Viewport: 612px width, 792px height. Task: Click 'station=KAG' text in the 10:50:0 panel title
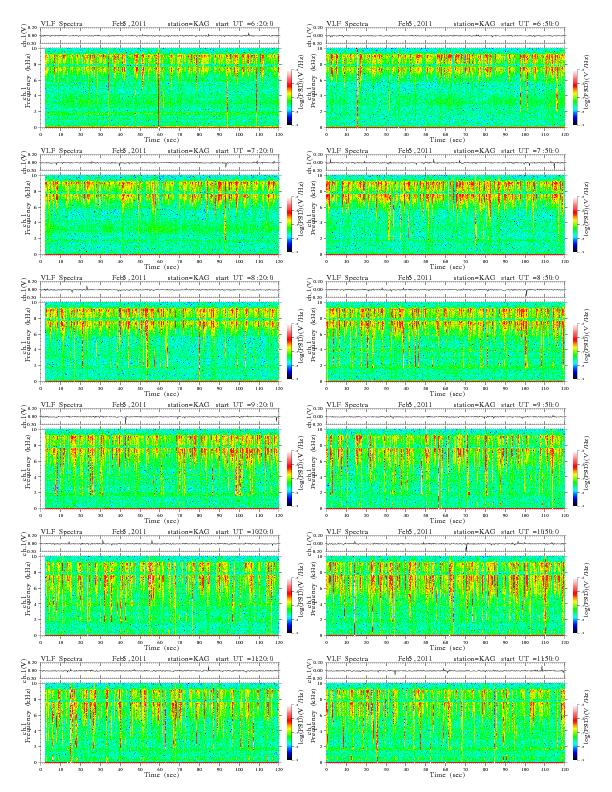click(x=474, y=532)
